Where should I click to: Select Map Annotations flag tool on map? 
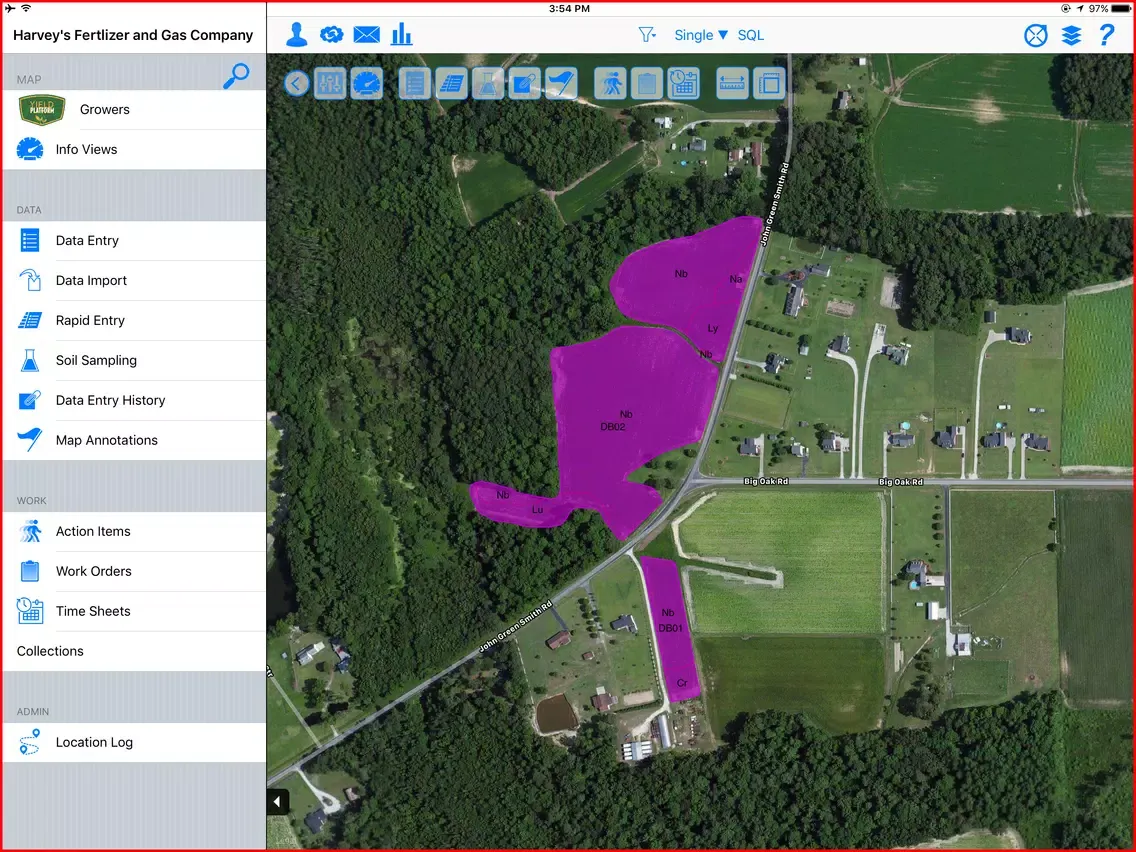coord(561,84)
